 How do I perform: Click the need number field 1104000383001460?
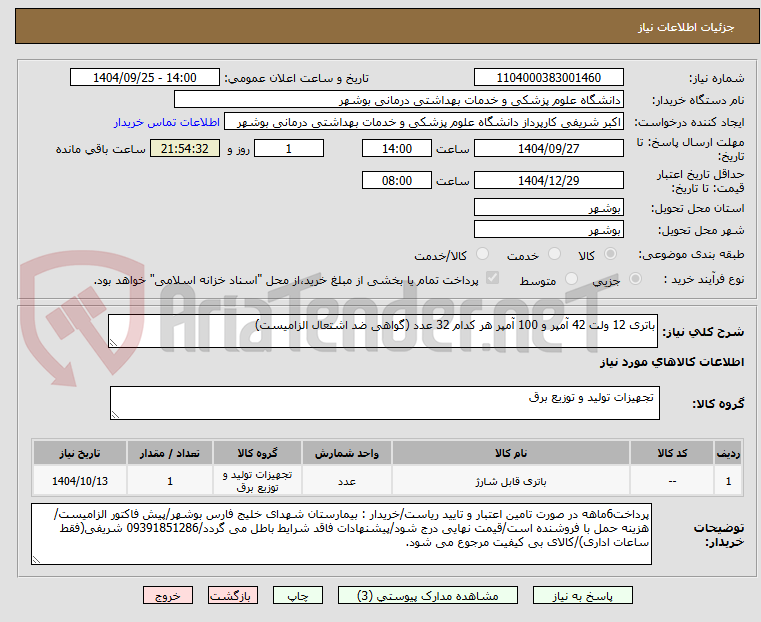pos(548,78)
